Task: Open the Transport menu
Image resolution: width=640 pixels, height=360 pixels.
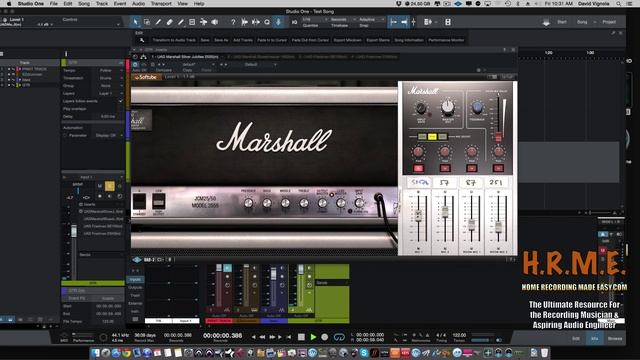Action: [x=161, y=4]
